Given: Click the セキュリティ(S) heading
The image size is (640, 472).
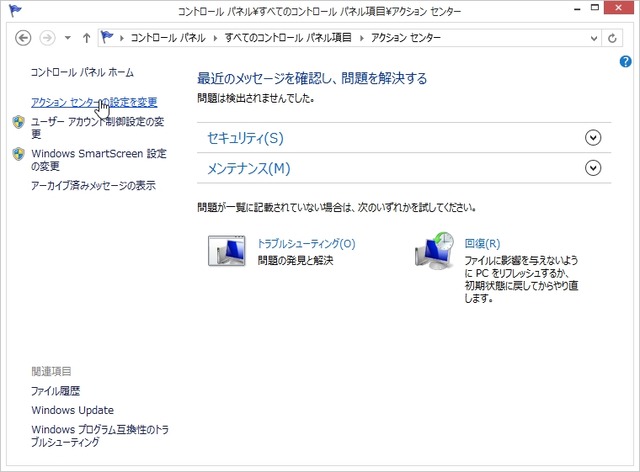Looking at the screenshot, I should pos(245,138).
